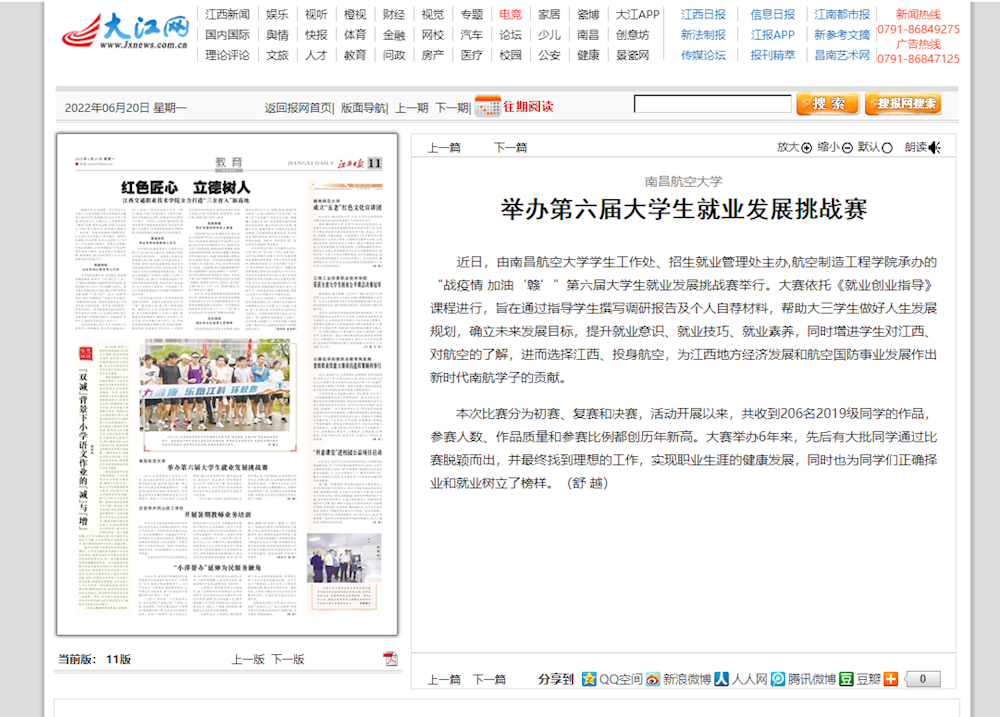Click the zoom out (缩小) minus icon
1000x717 pixels.
(847, 148)
